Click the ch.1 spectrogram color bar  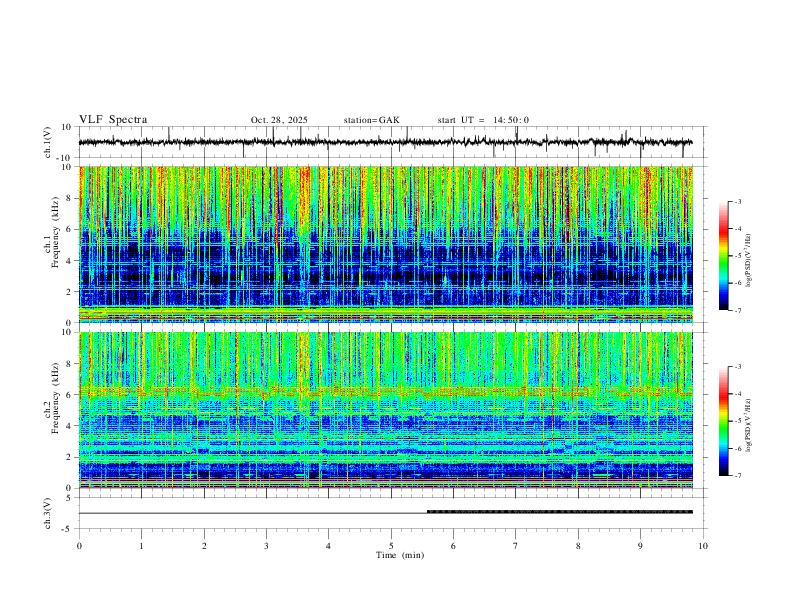click(723, 256)
